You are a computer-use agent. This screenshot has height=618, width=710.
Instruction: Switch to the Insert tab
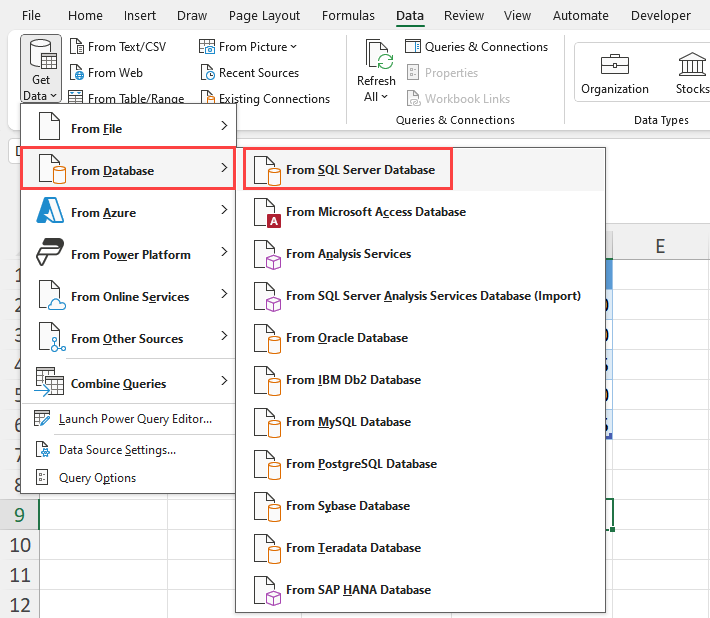pyautogui.click(x=139, y=15)
